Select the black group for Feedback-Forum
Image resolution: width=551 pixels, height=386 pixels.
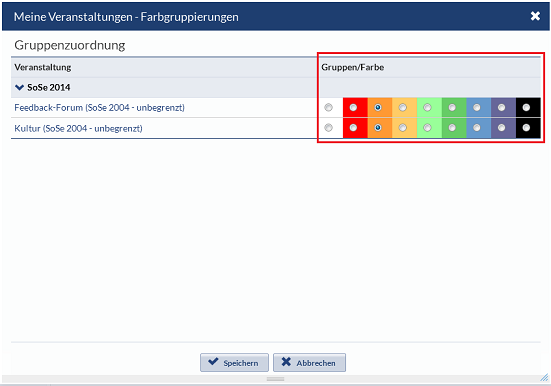point(526,108)
